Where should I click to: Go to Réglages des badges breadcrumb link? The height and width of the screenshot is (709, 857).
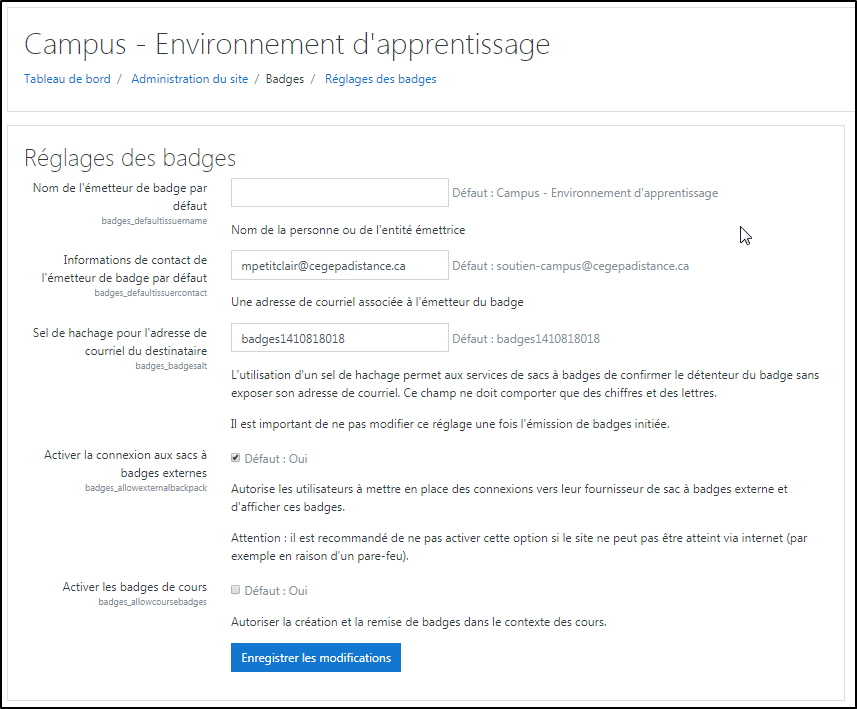click(380, 79)
